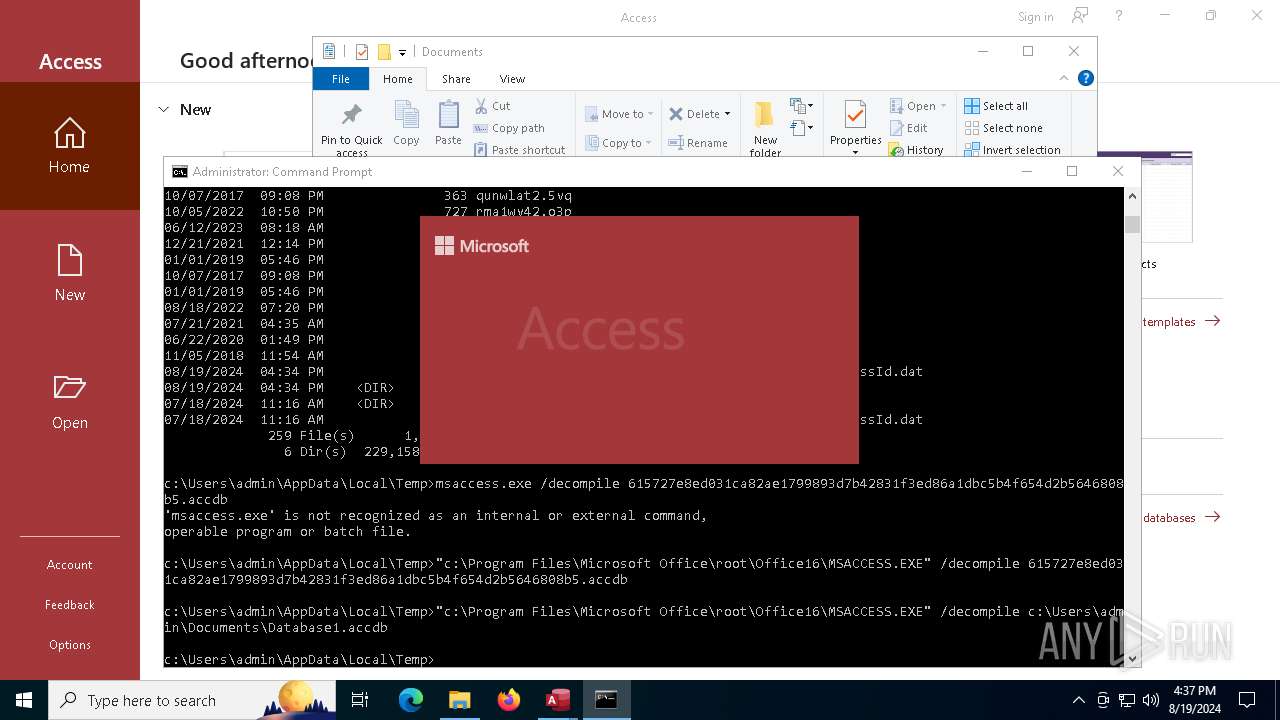
Task: Open File Explorer from taskbar
Action: click(459, 700)
